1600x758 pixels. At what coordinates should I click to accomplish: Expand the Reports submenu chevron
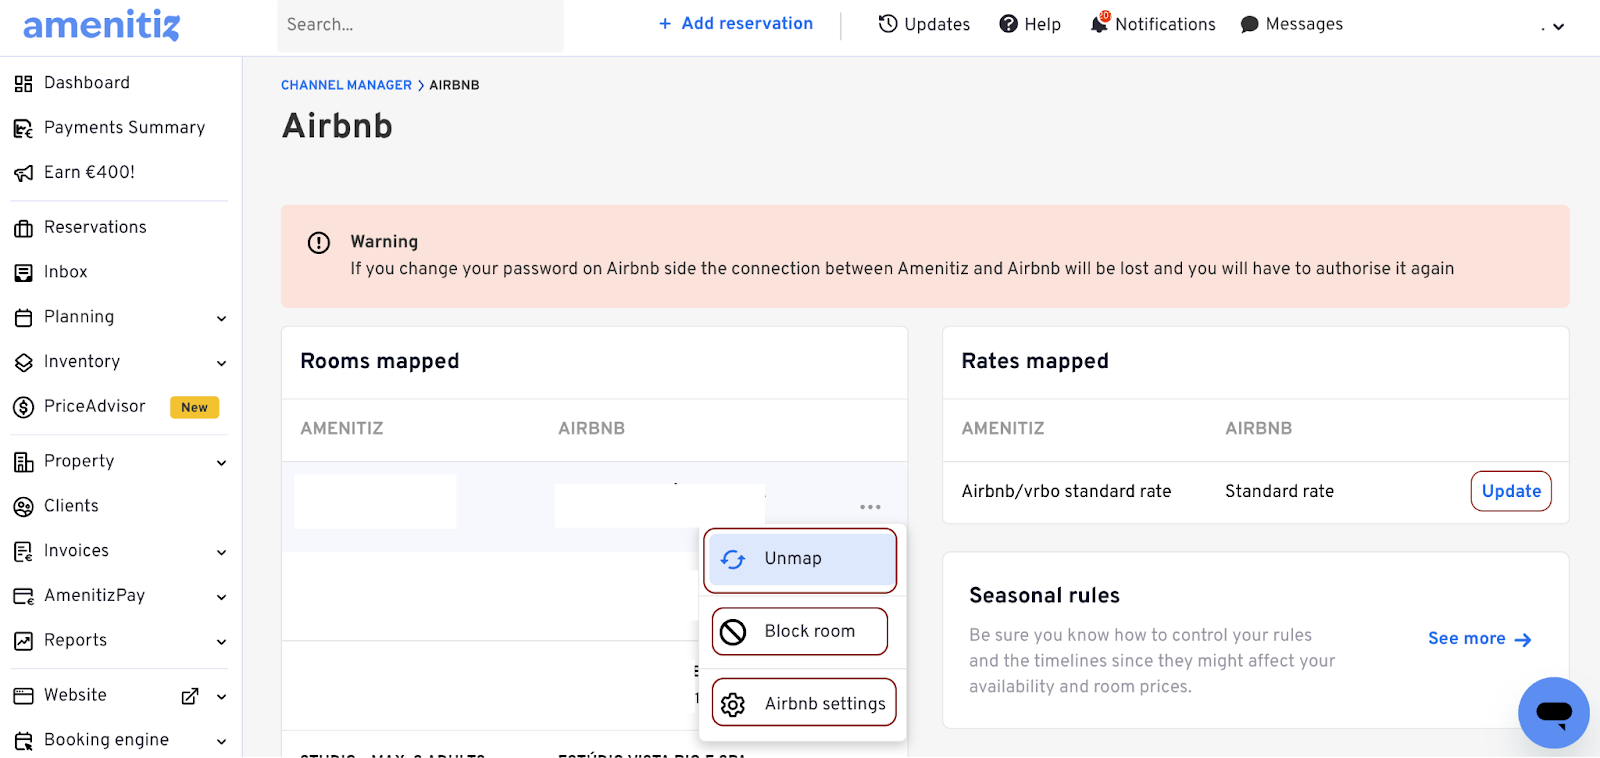pyautogui.click(x=221, y=642)
